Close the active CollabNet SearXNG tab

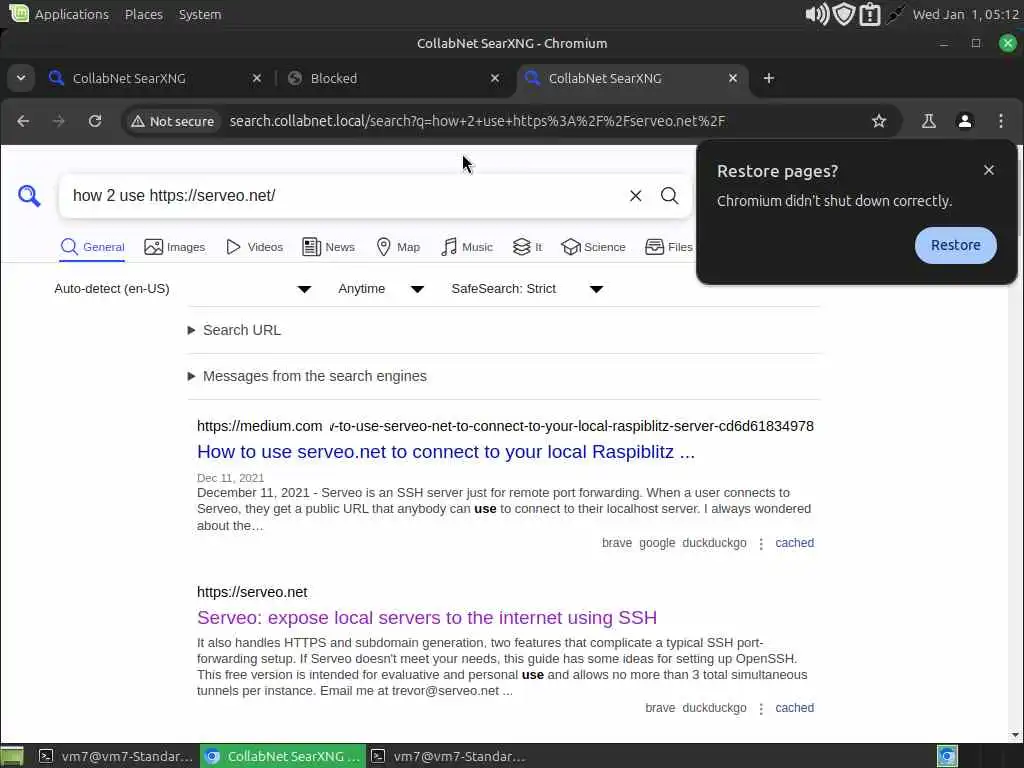click(733, 78)
